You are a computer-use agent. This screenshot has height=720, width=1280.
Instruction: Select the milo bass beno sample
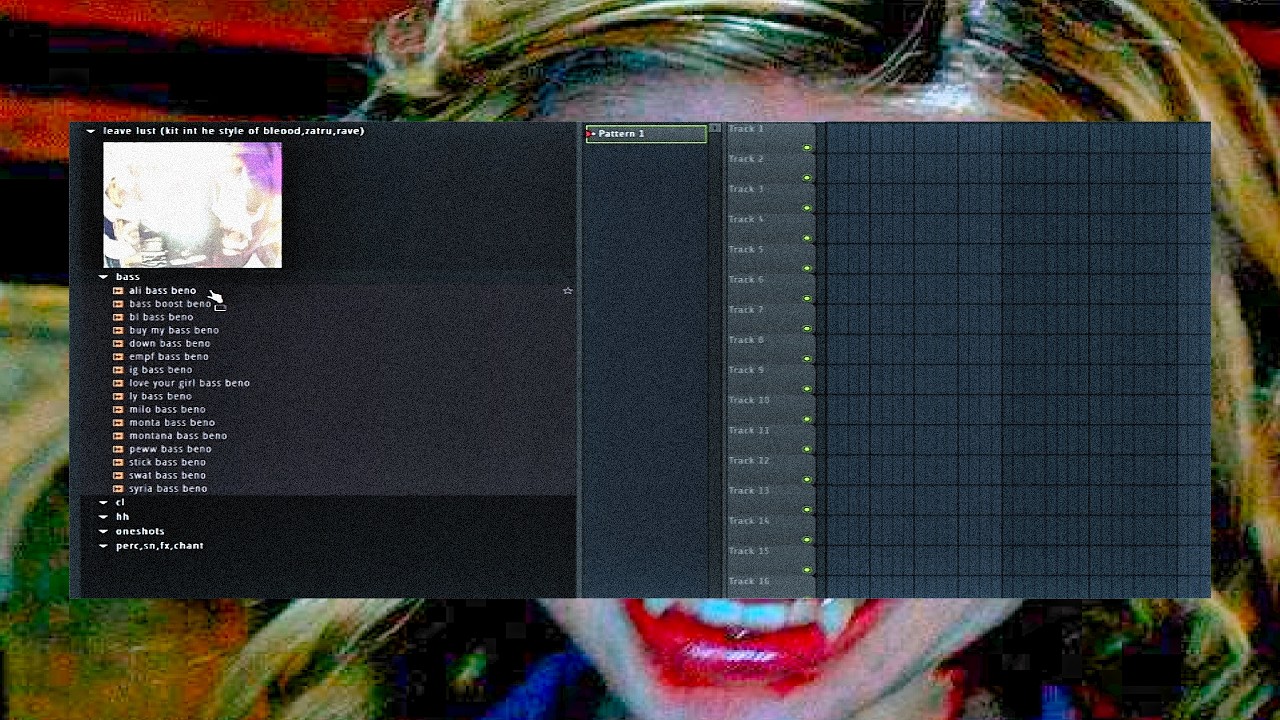167,409
